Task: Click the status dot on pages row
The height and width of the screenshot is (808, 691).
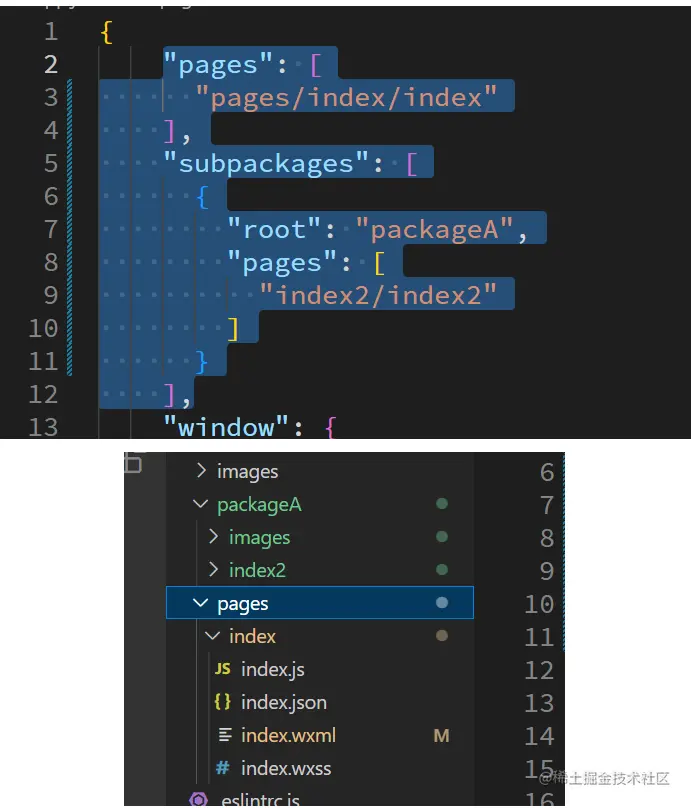Action: (442, 602)
